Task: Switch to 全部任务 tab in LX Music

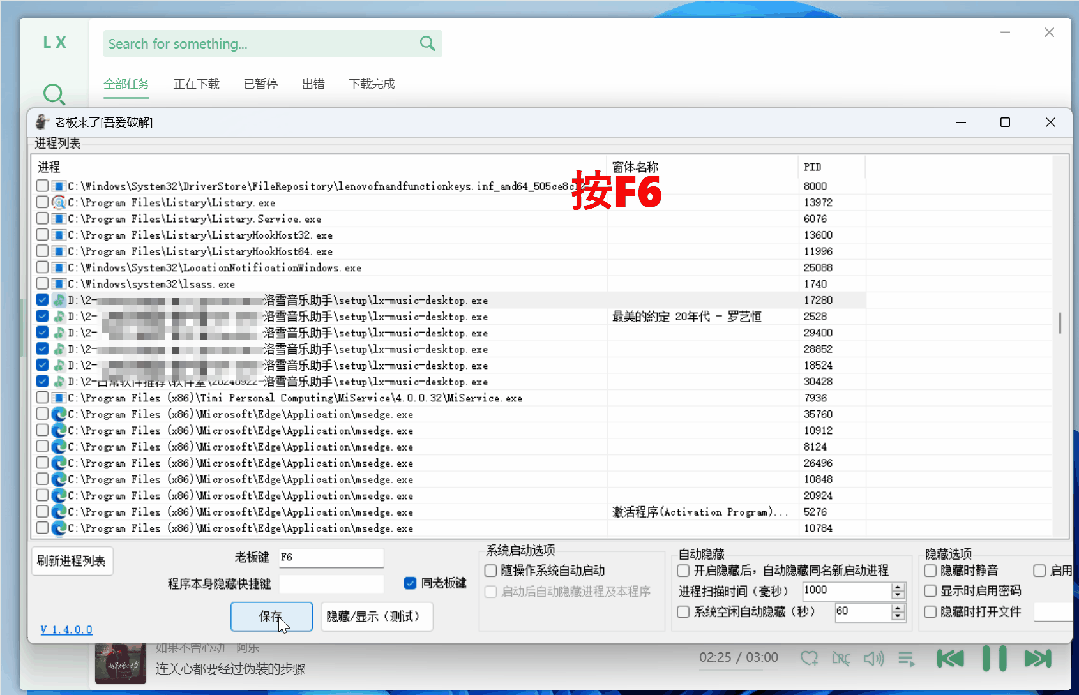Action: (126, 84)
